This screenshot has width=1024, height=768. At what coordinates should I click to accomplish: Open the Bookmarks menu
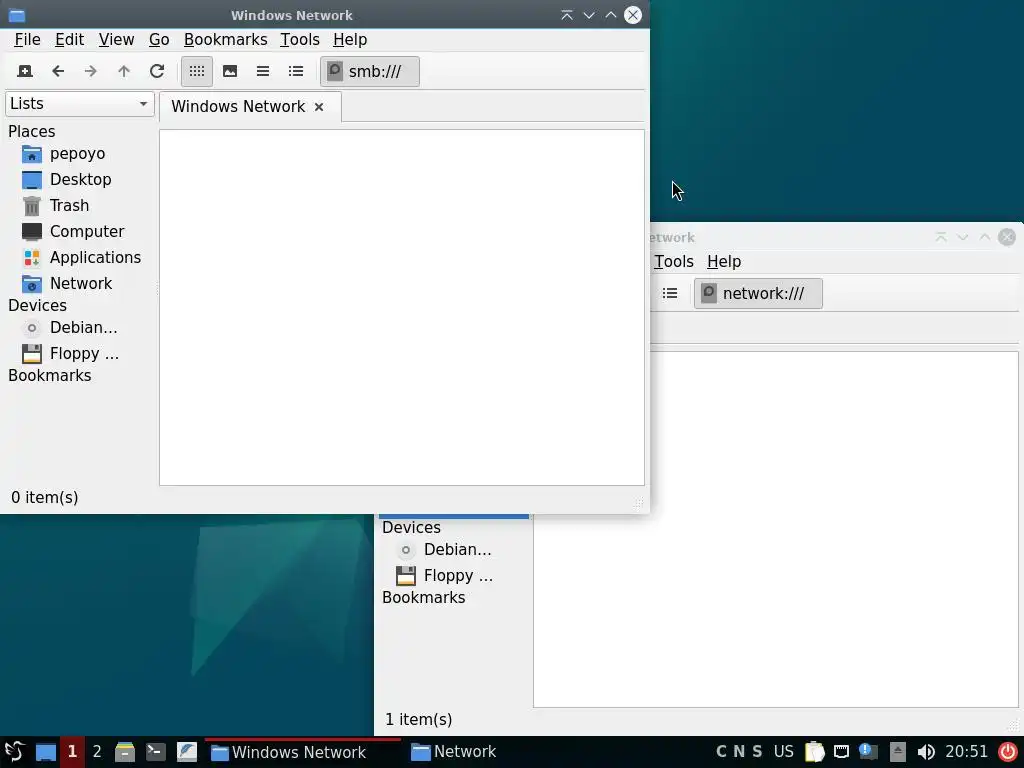tap(225, 40)
